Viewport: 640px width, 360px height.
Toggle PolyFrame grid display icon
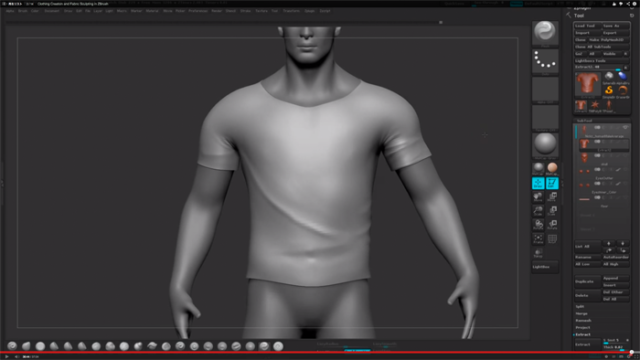click(x=552, y=239)
